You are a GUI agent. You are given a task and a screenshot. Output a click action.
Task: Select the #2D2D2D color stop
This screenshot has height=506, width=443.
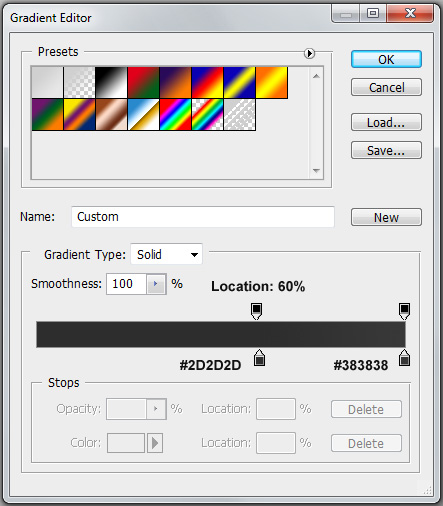pos(259,358)
